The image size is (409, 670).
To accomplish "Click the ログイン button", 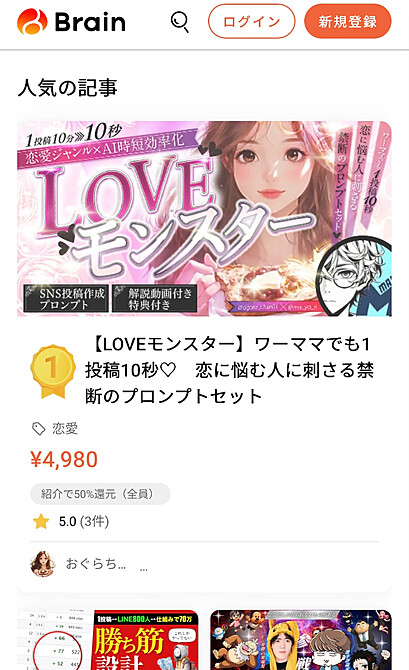I will coord(251,21).
